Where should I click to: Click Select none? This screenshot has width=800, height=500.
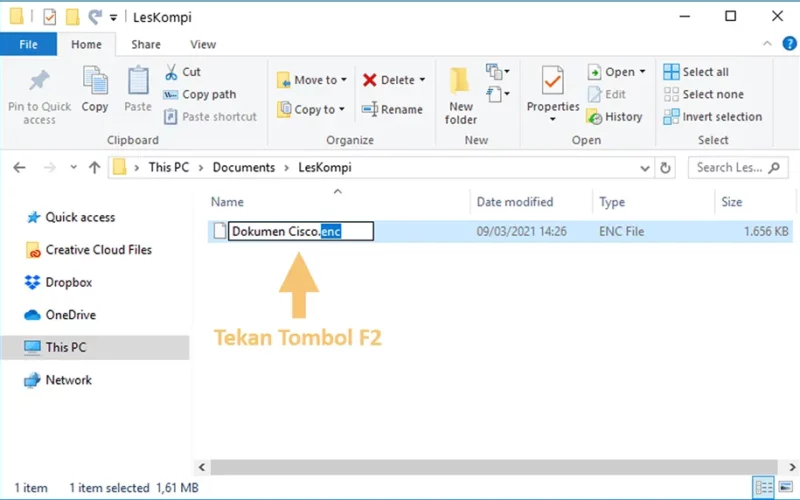point(704,94)
